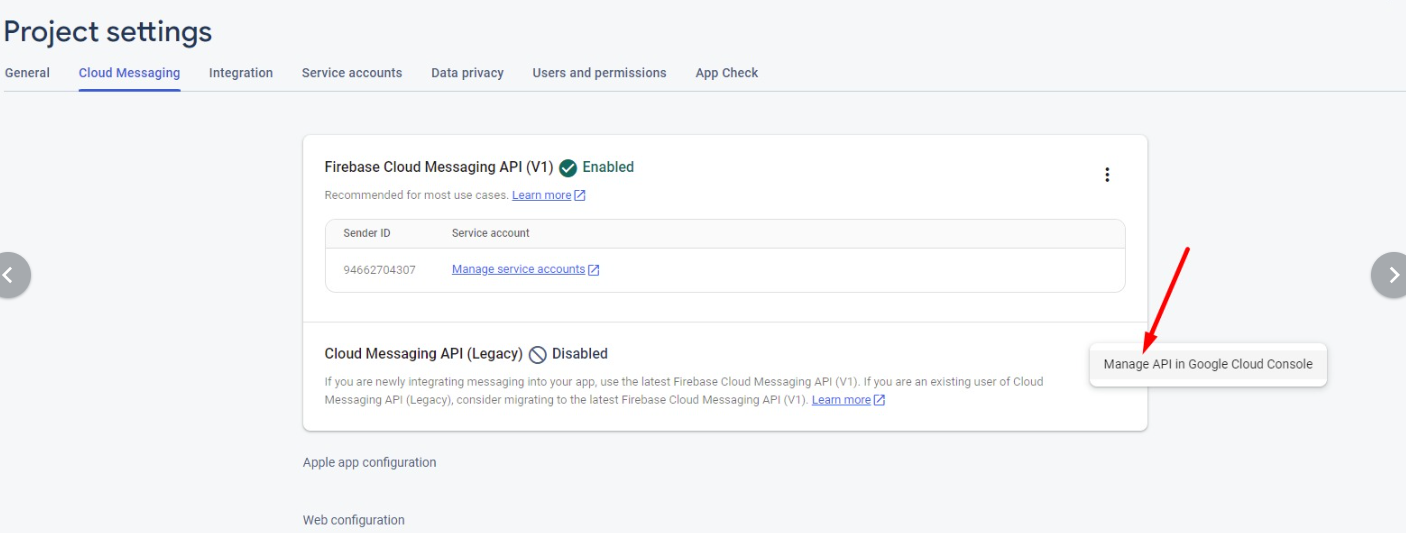Screen dimensions: 1406x533
Task: Click the Web configuration section
Action: (x=354, y=520)
